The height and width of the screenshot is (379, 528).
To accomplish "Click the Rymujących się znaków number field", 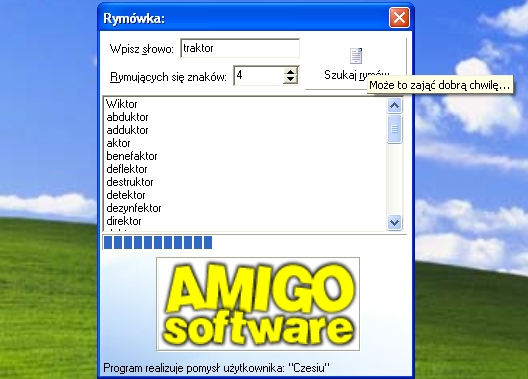I will 258,75.
